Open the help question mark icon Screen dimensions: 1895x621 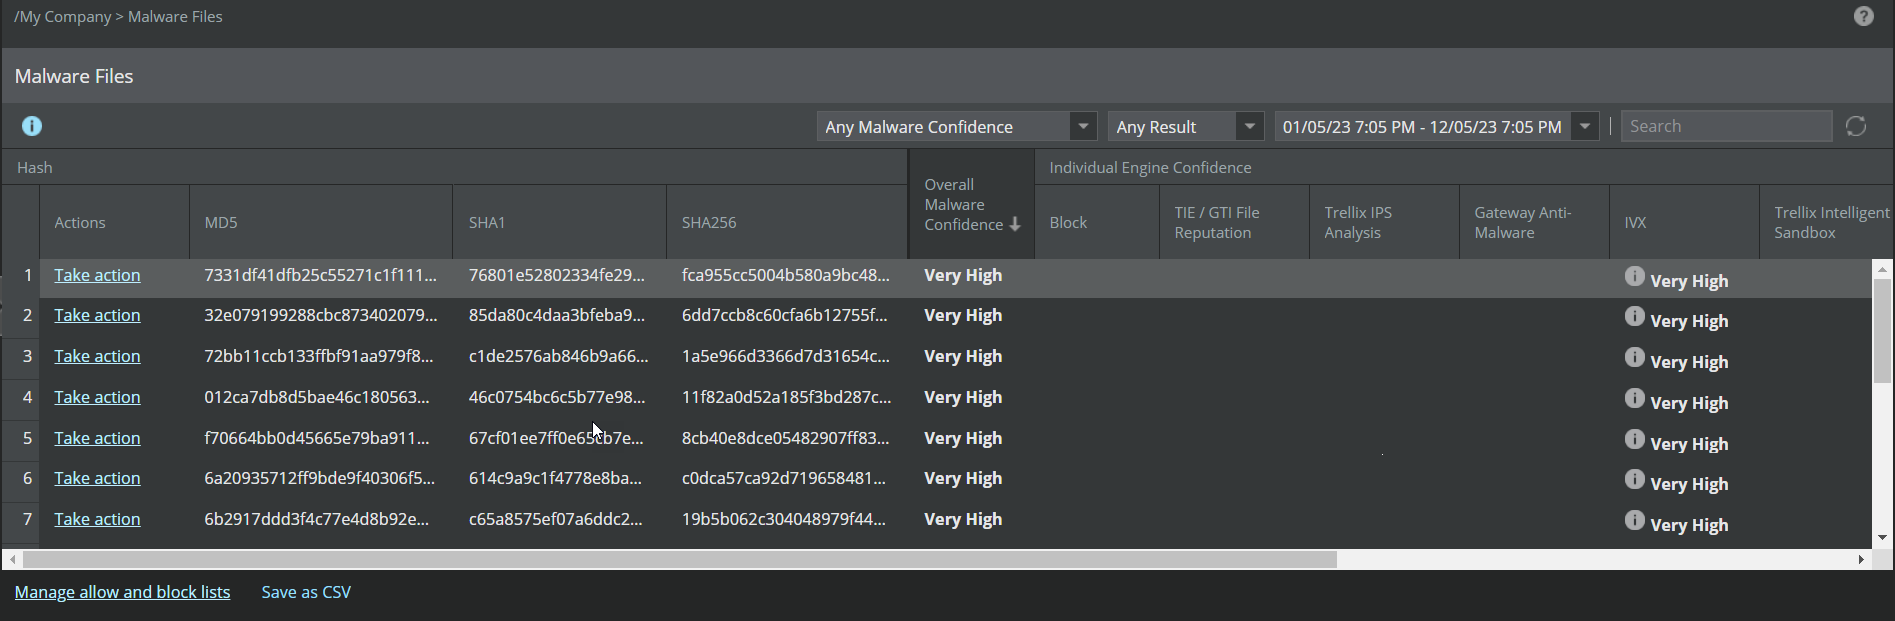(x=1863, y=16)
